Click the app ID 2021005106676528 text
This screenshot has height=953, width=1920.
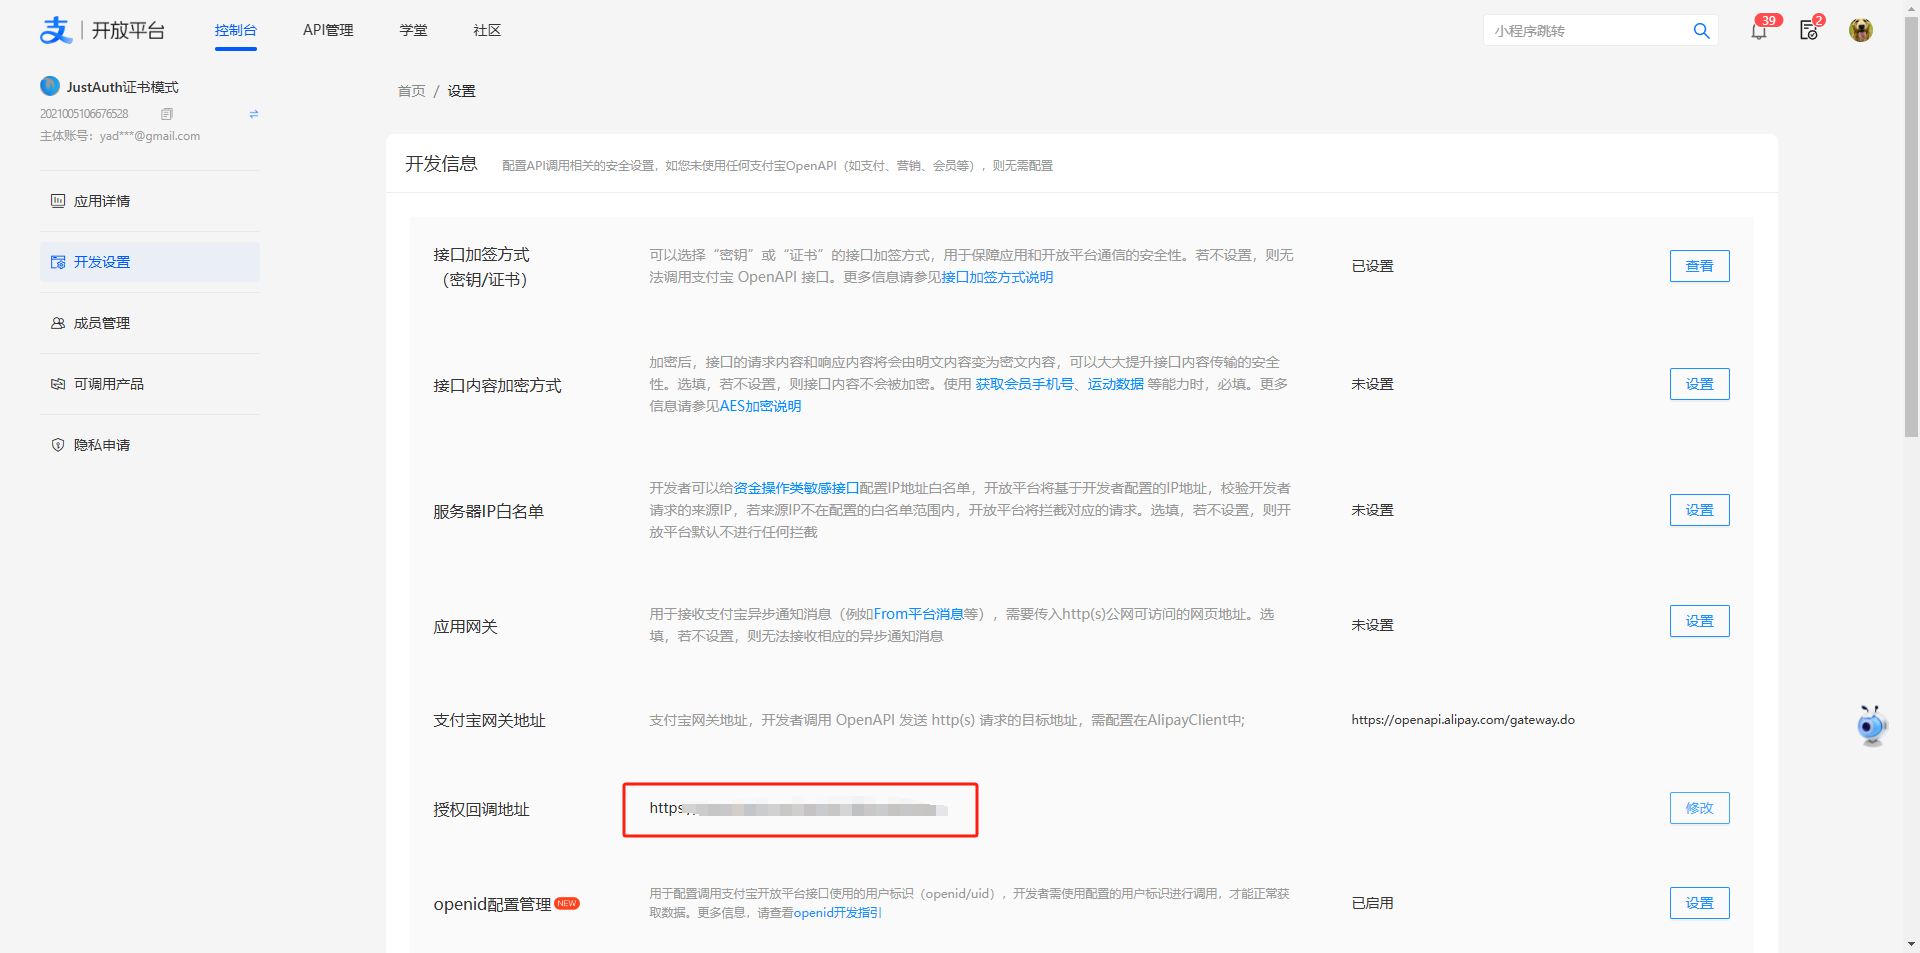coord(84,114)
